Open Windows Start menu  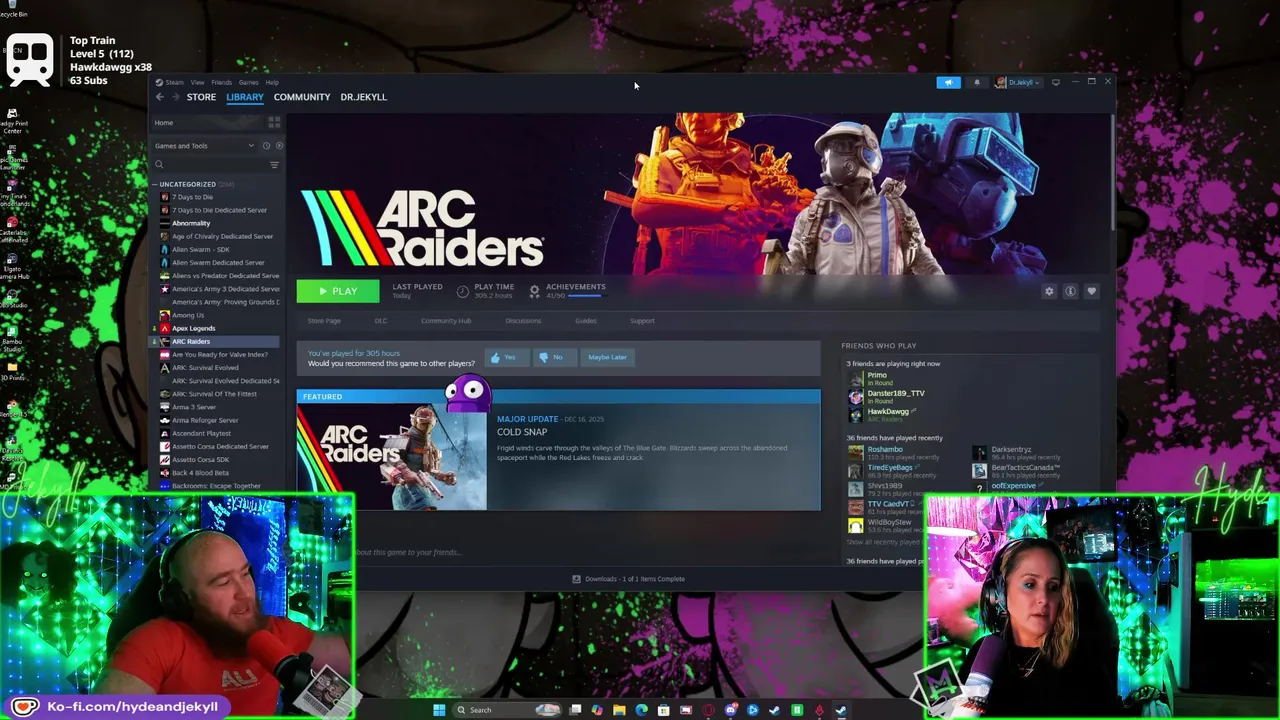tap(438, 710)
